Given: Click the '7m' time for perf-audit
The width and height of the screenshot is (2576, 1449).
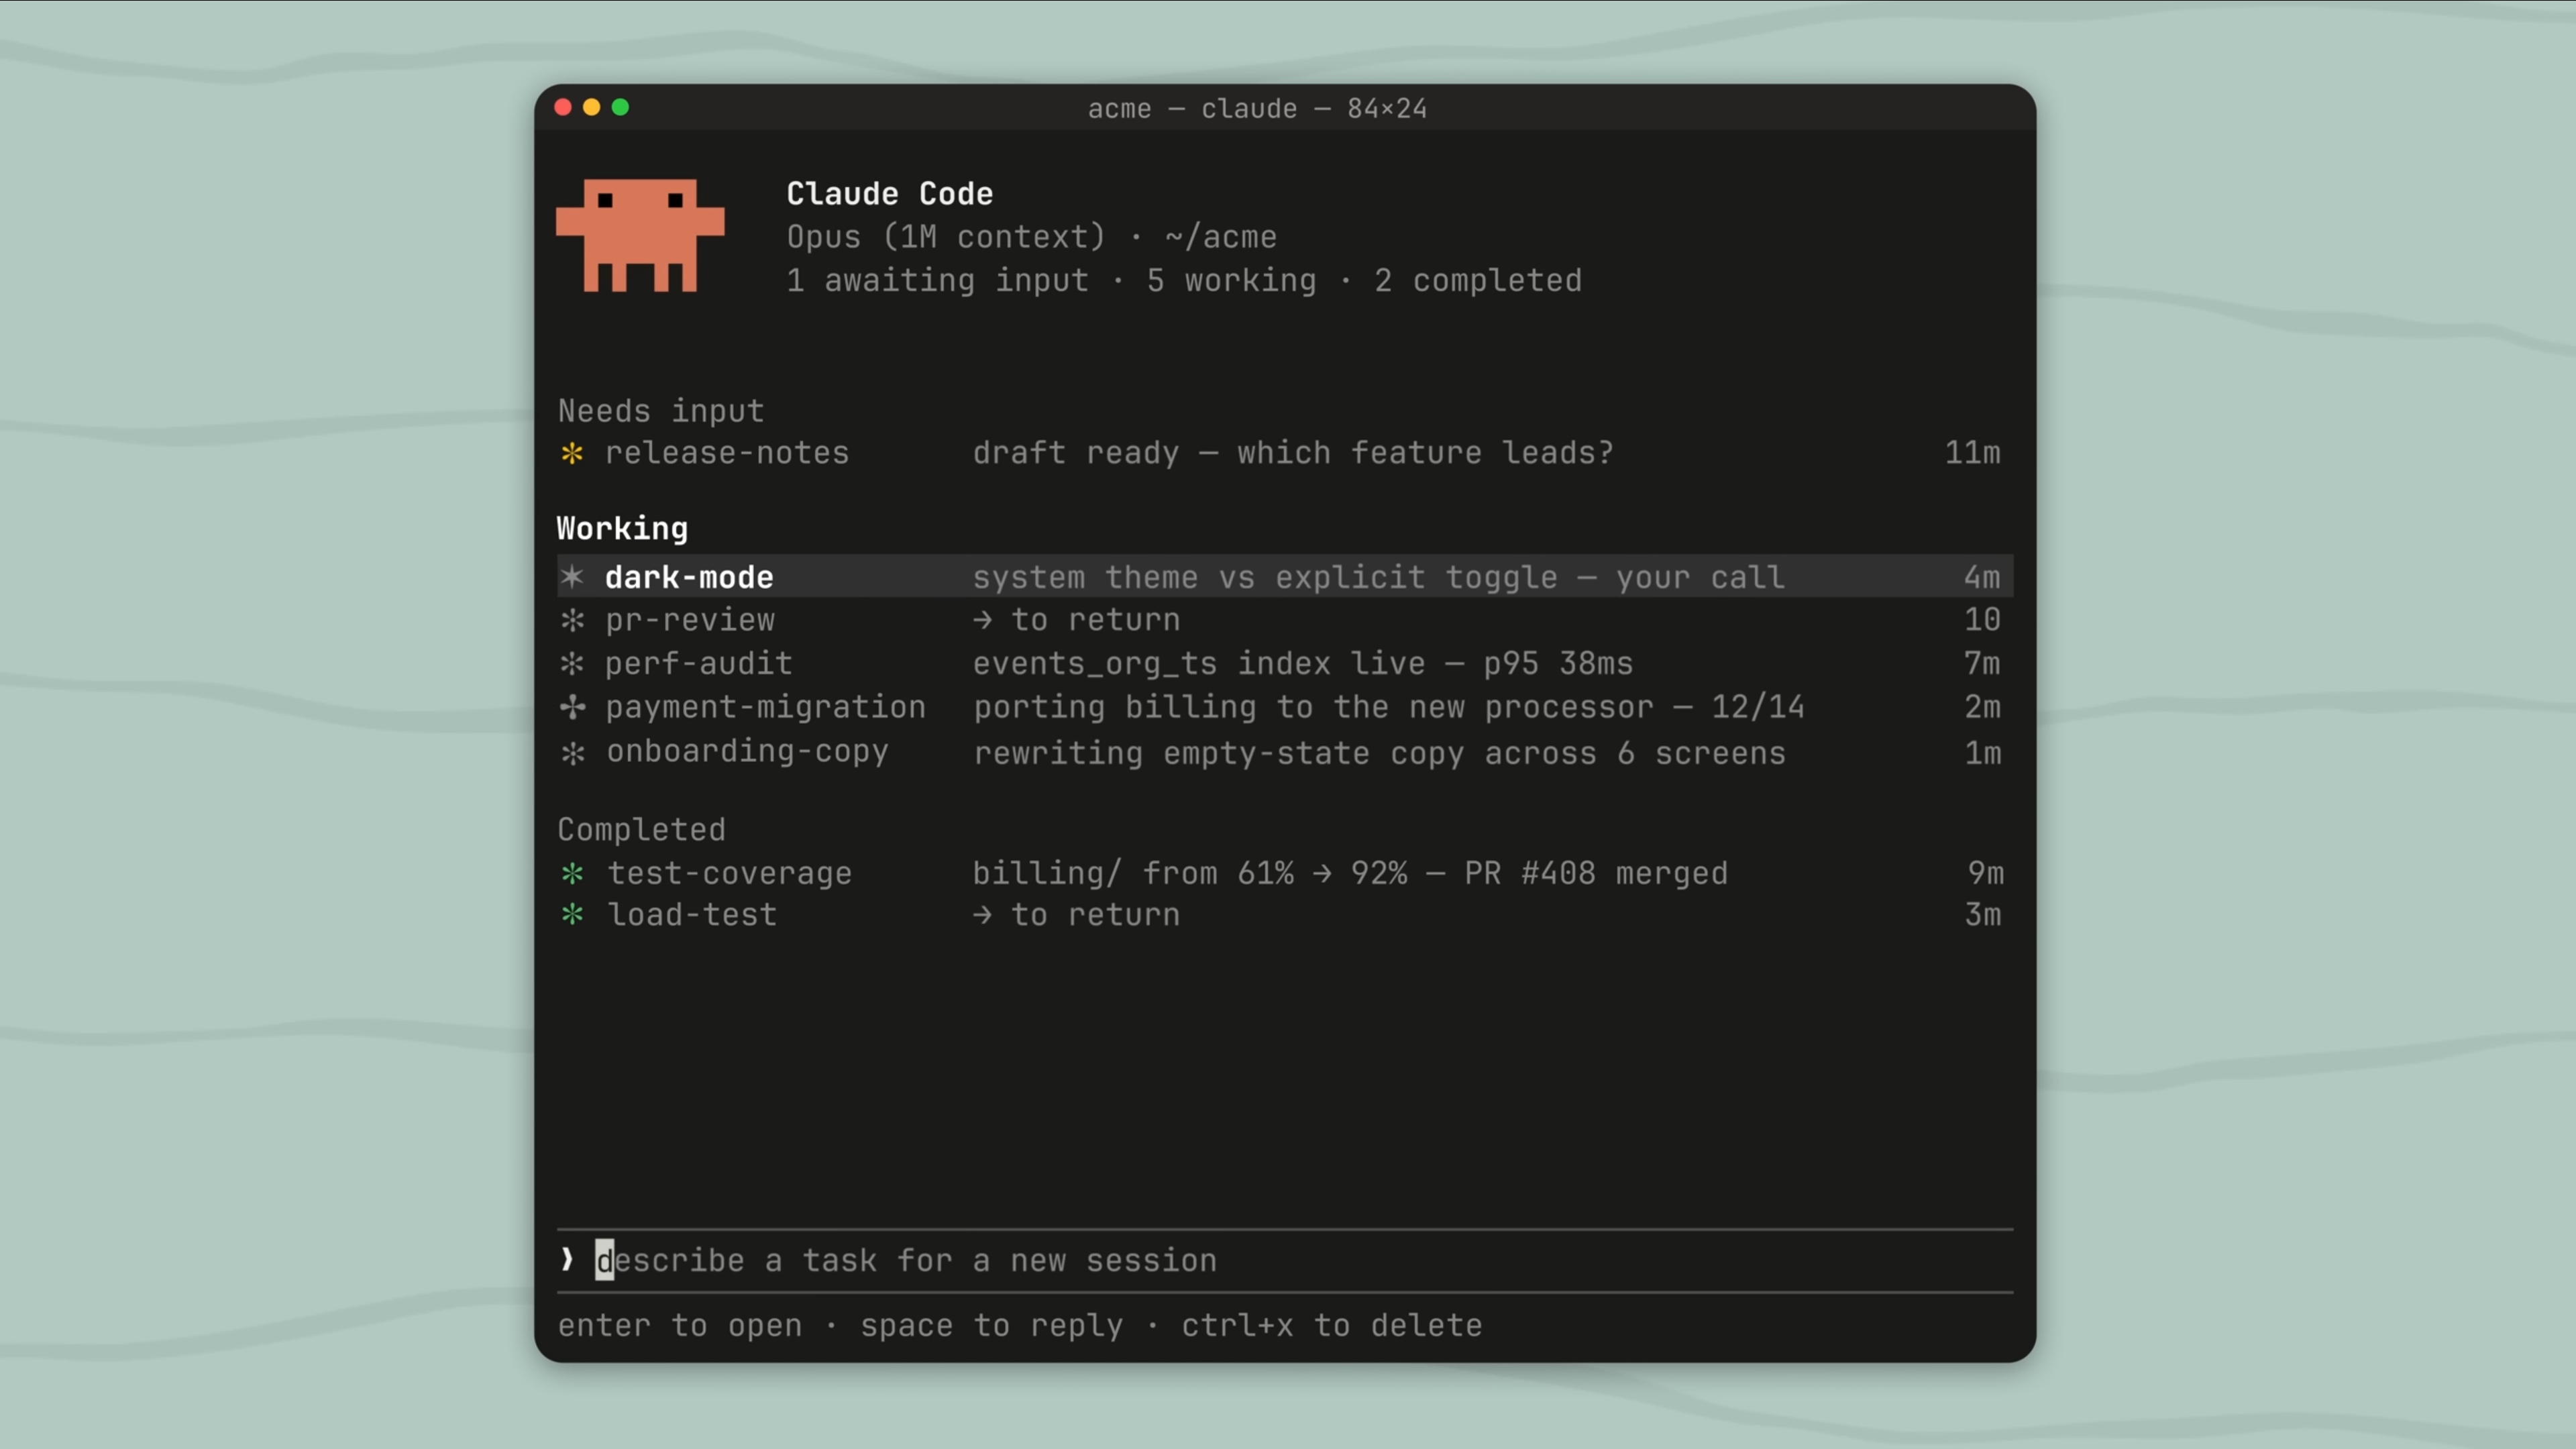Looking at the screenshot, I should tap(1982, 663).
